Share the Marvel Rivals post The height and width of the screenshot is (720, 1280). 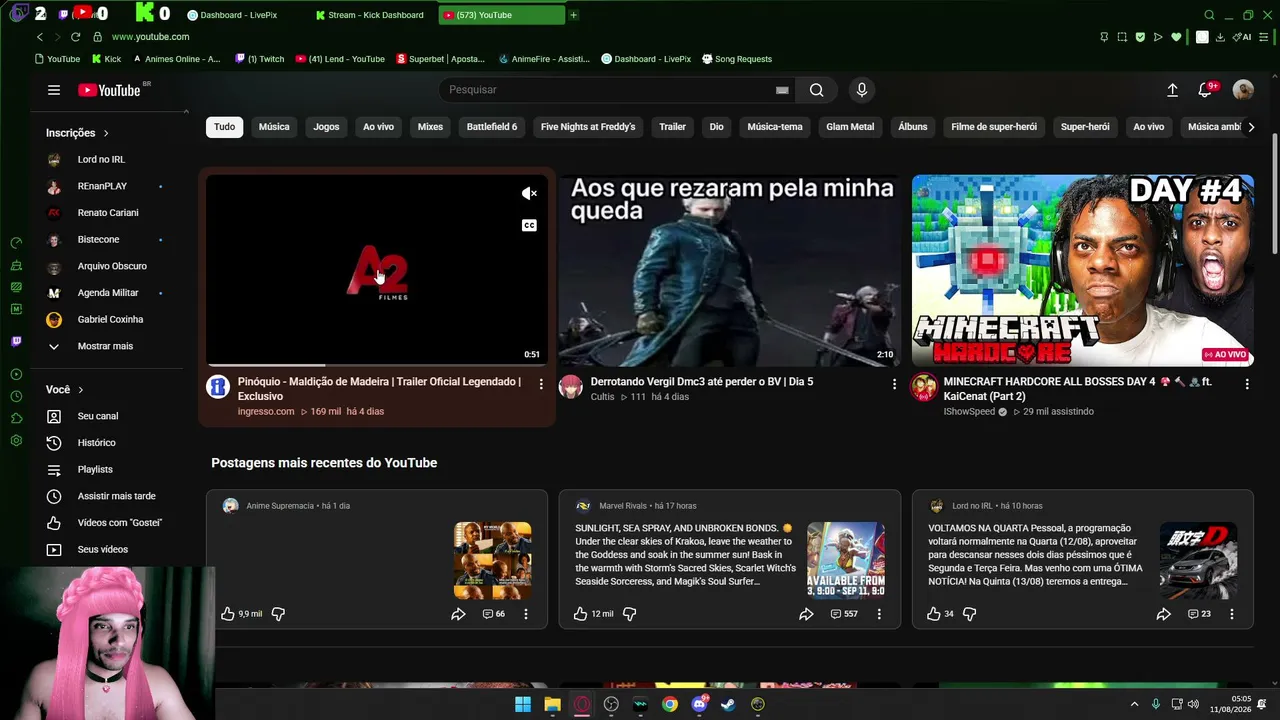tap(806, 614)
